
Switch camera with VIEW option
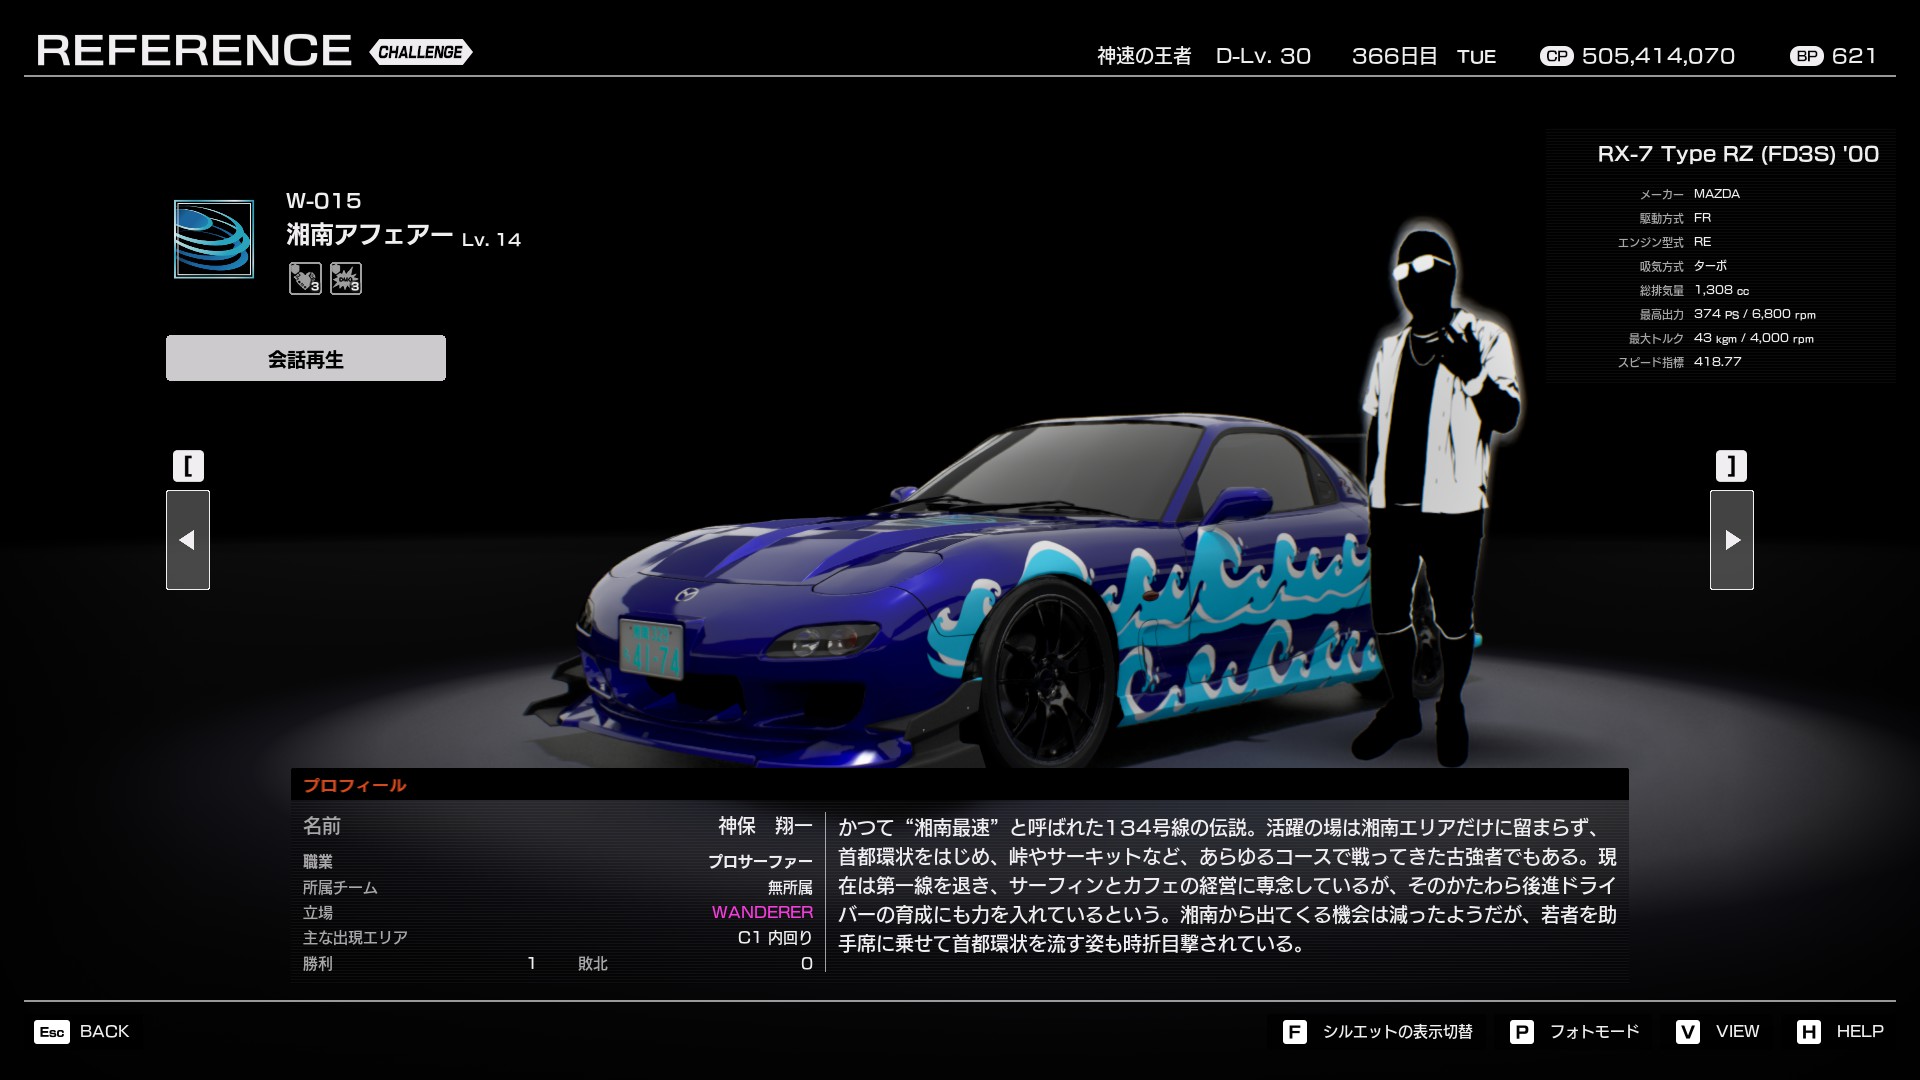(x=1737, y=1031)
